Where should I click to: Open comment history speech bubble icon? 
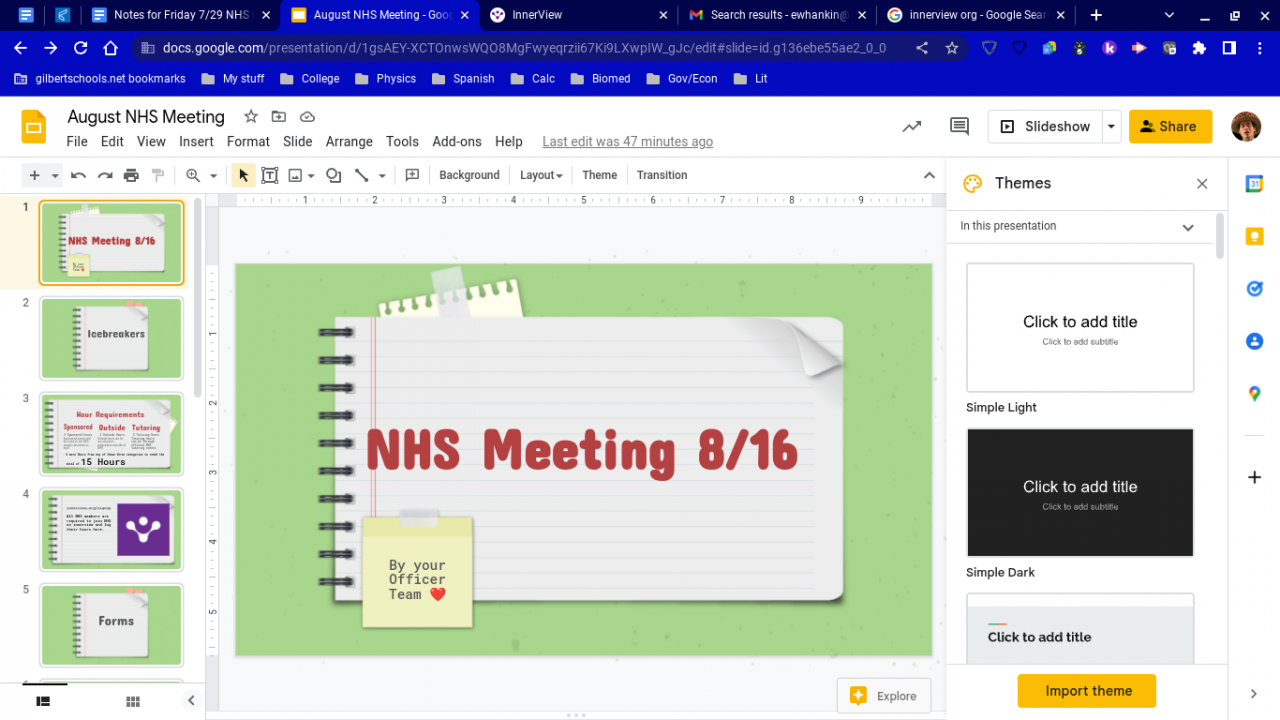[x=959, y=126]
